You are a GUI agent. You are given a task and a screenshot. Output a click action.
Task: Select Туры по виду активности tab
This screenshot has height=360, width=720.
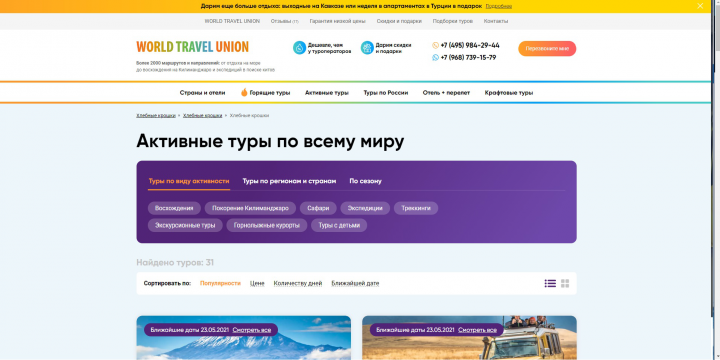tap(189, 181)
